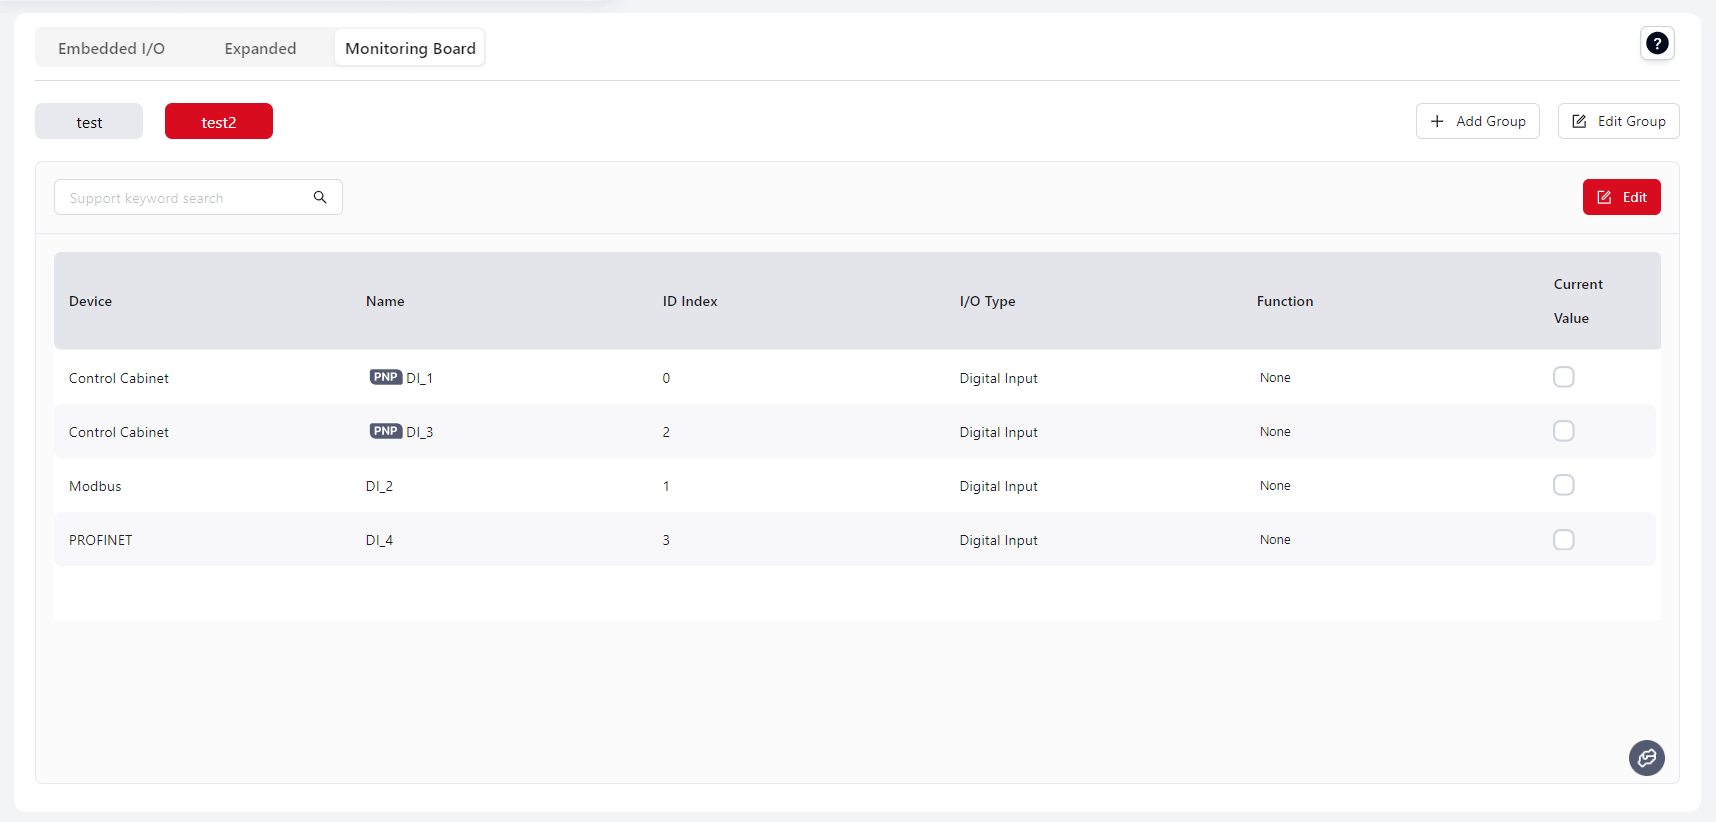Image resolution: width=1716 pixels, height=822 pixels.
Task: Switch to the Expanded tab
Action: pos(260,48)
